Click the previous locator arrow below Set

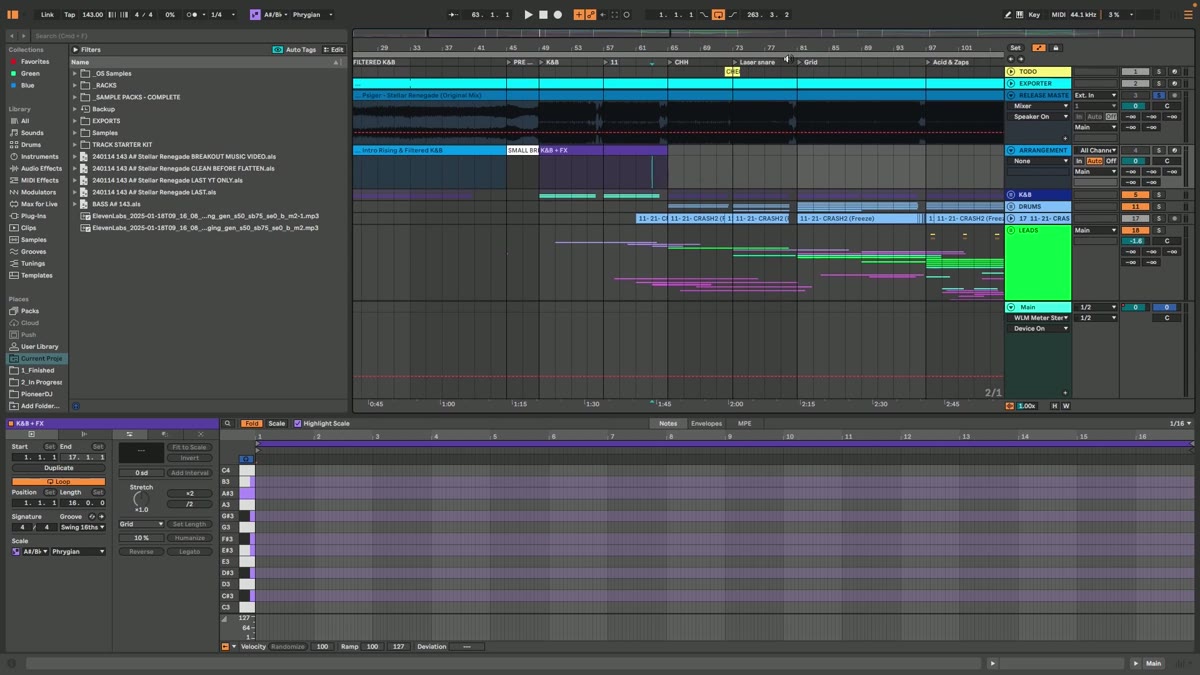coord(1010,59)
